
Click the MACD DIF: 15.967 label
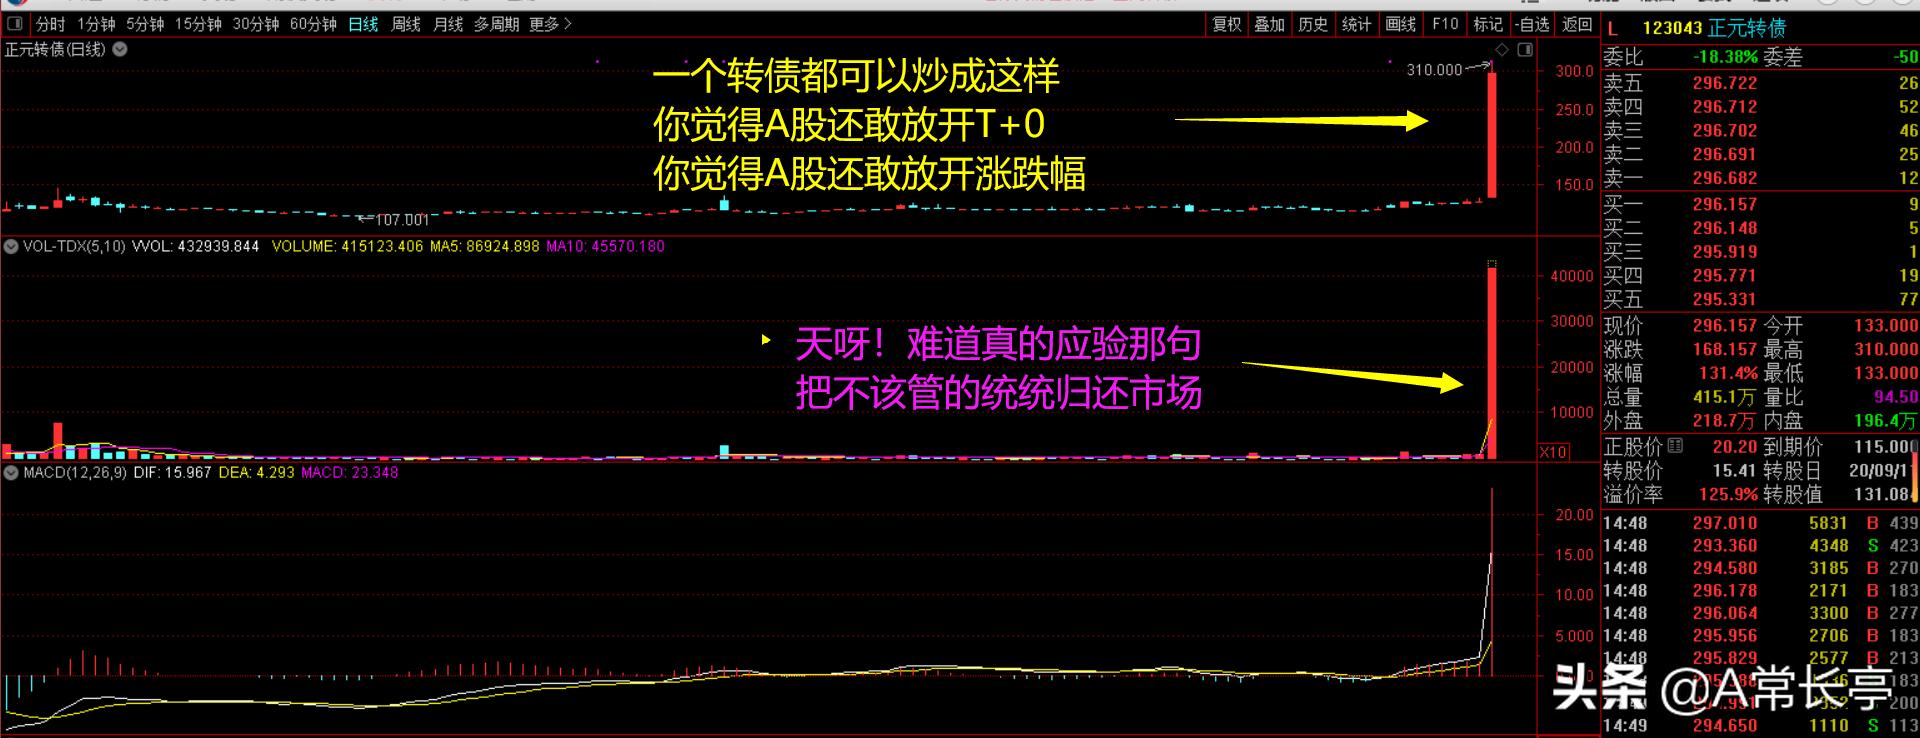[x=172, y=472]
